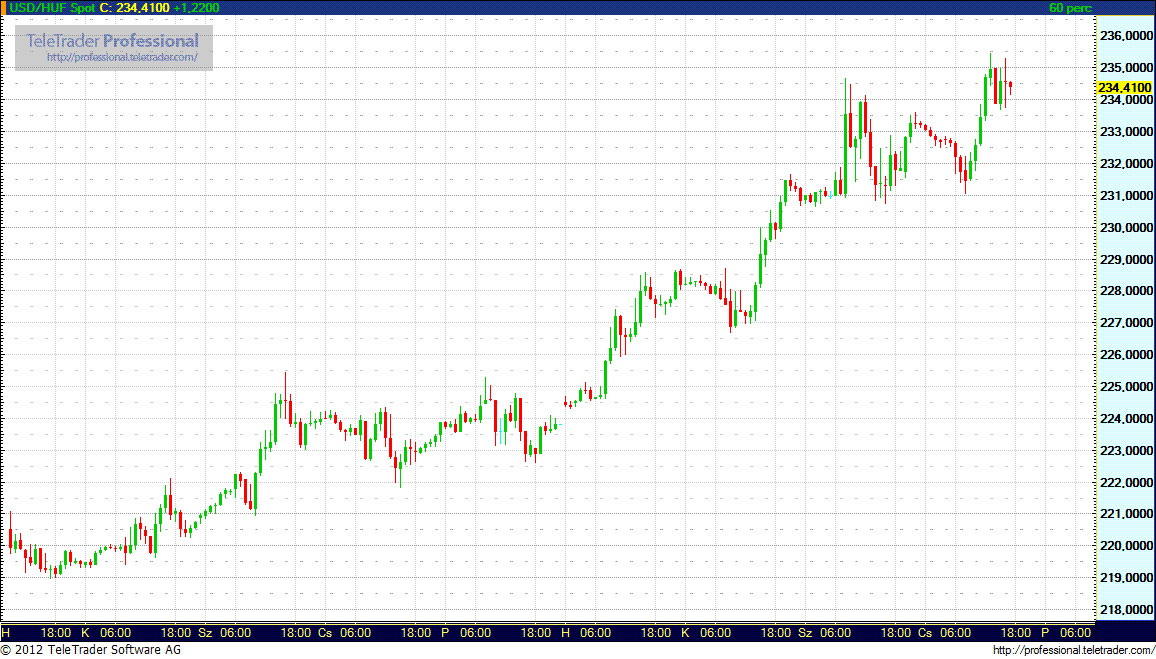This screenshot has width=1156, height=659.
Task: Click the © 2012 TeleTrader Software AG text
Action: (x=91, y=650)
